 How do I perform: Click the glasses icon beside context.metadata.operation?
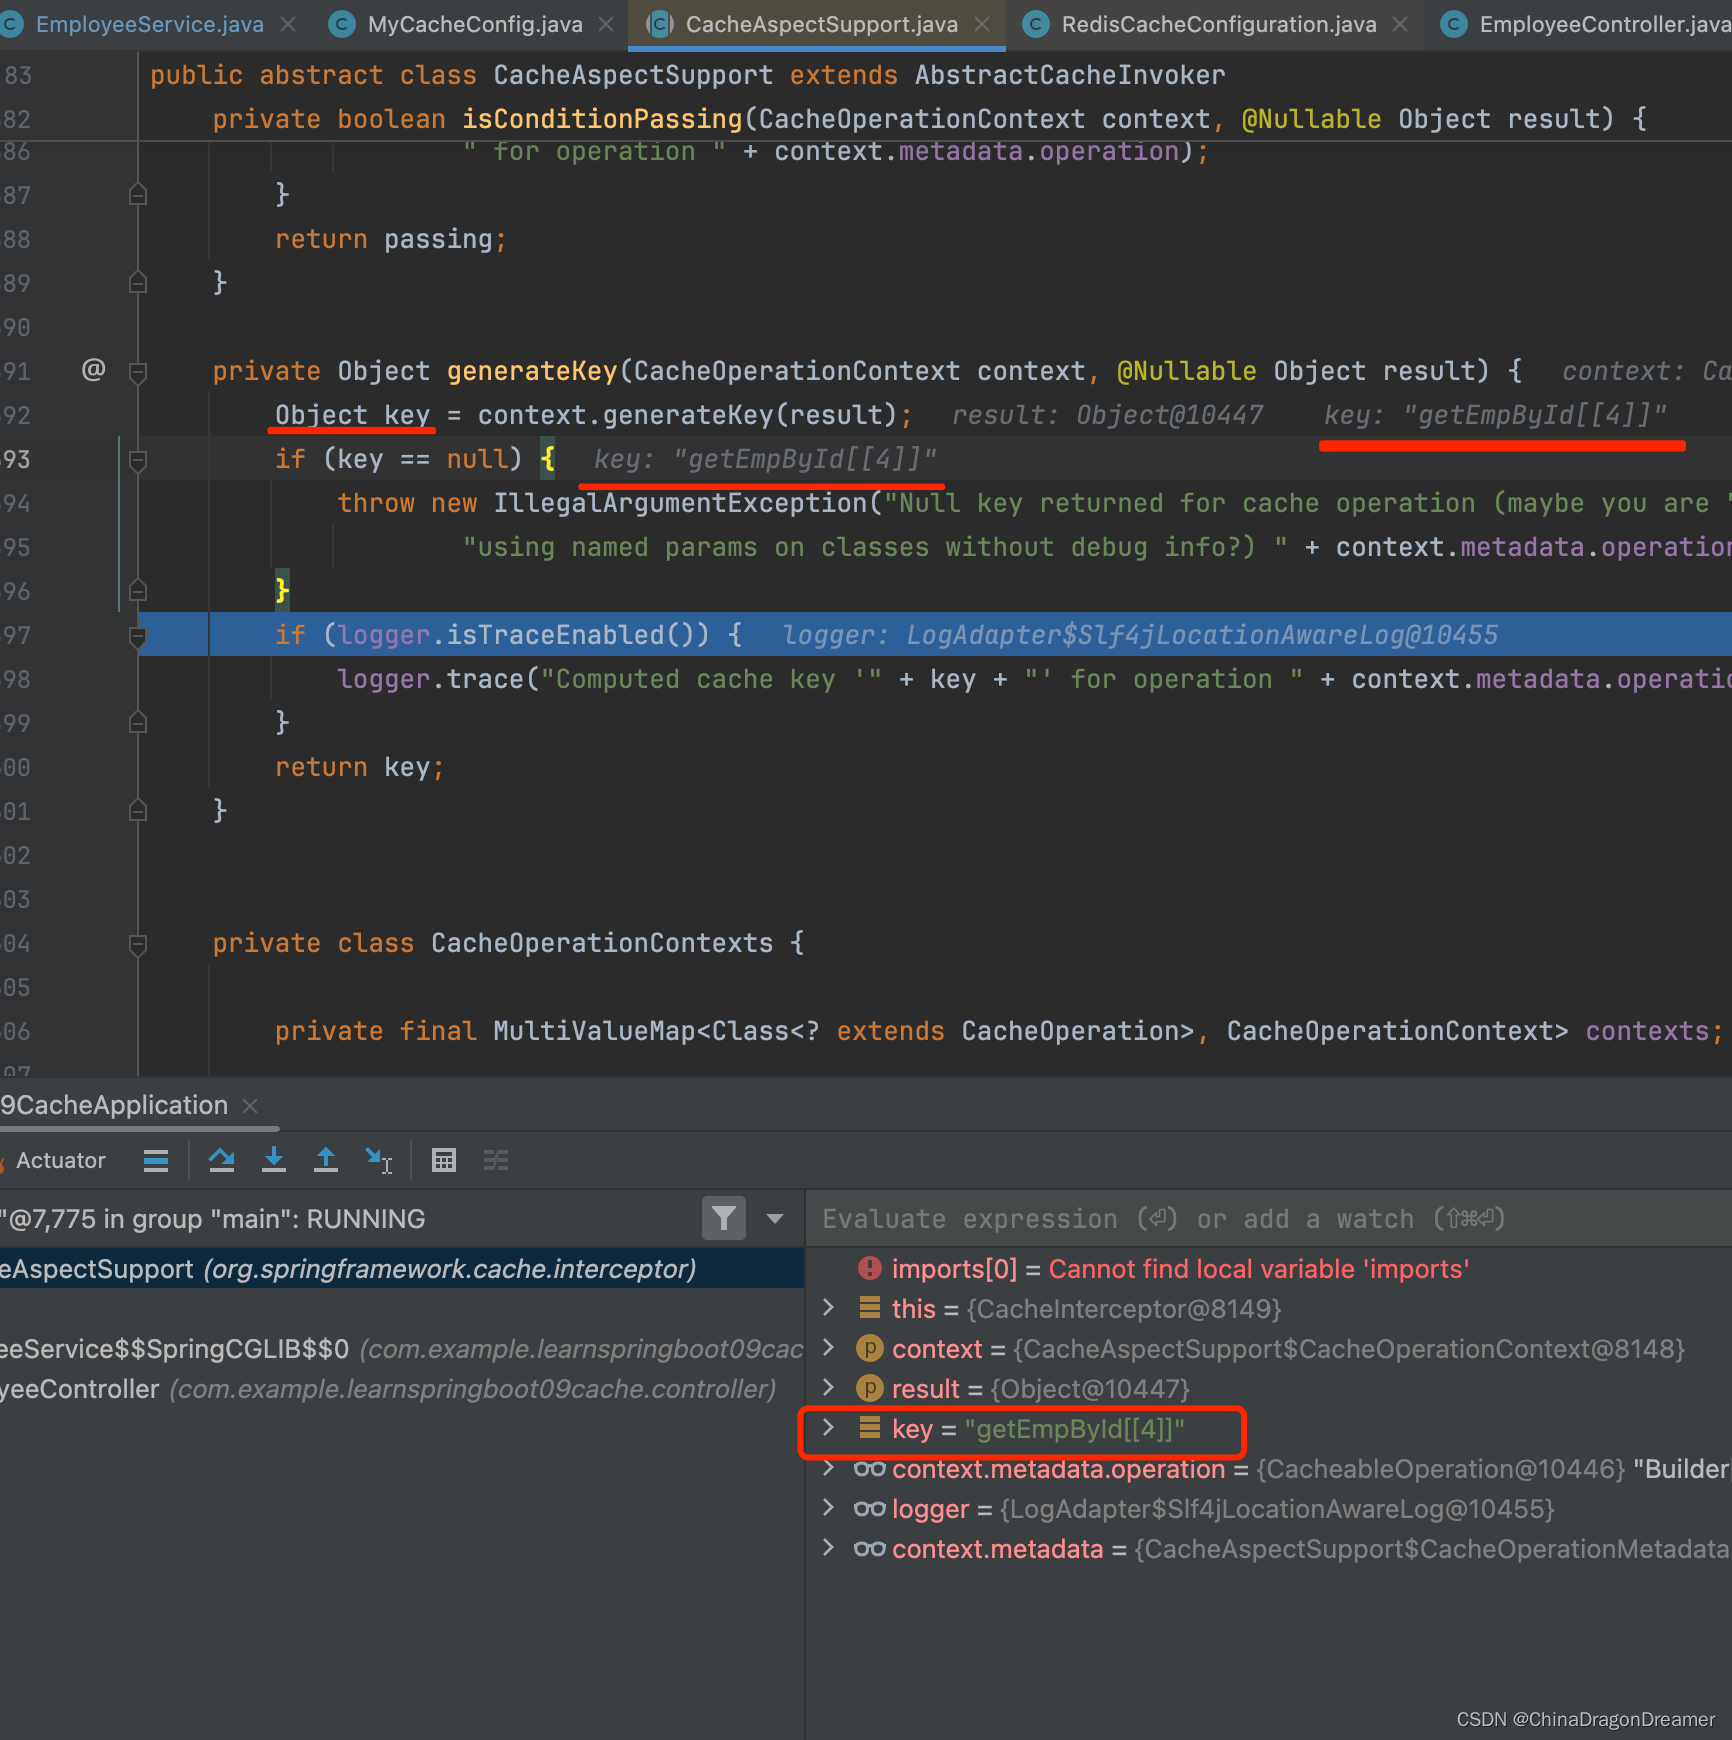tap(869, 1468)
